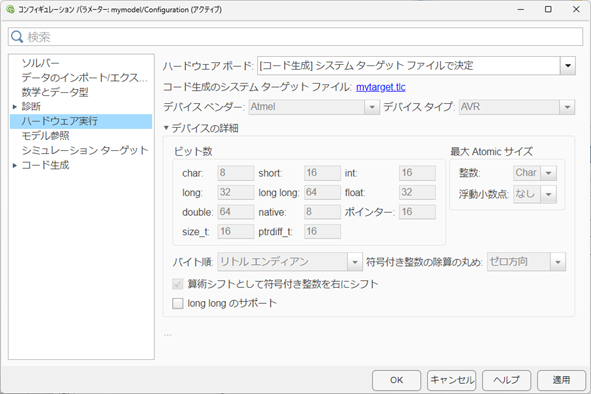Open 浮動小数点 atomic size dropdown

point(548,195)
